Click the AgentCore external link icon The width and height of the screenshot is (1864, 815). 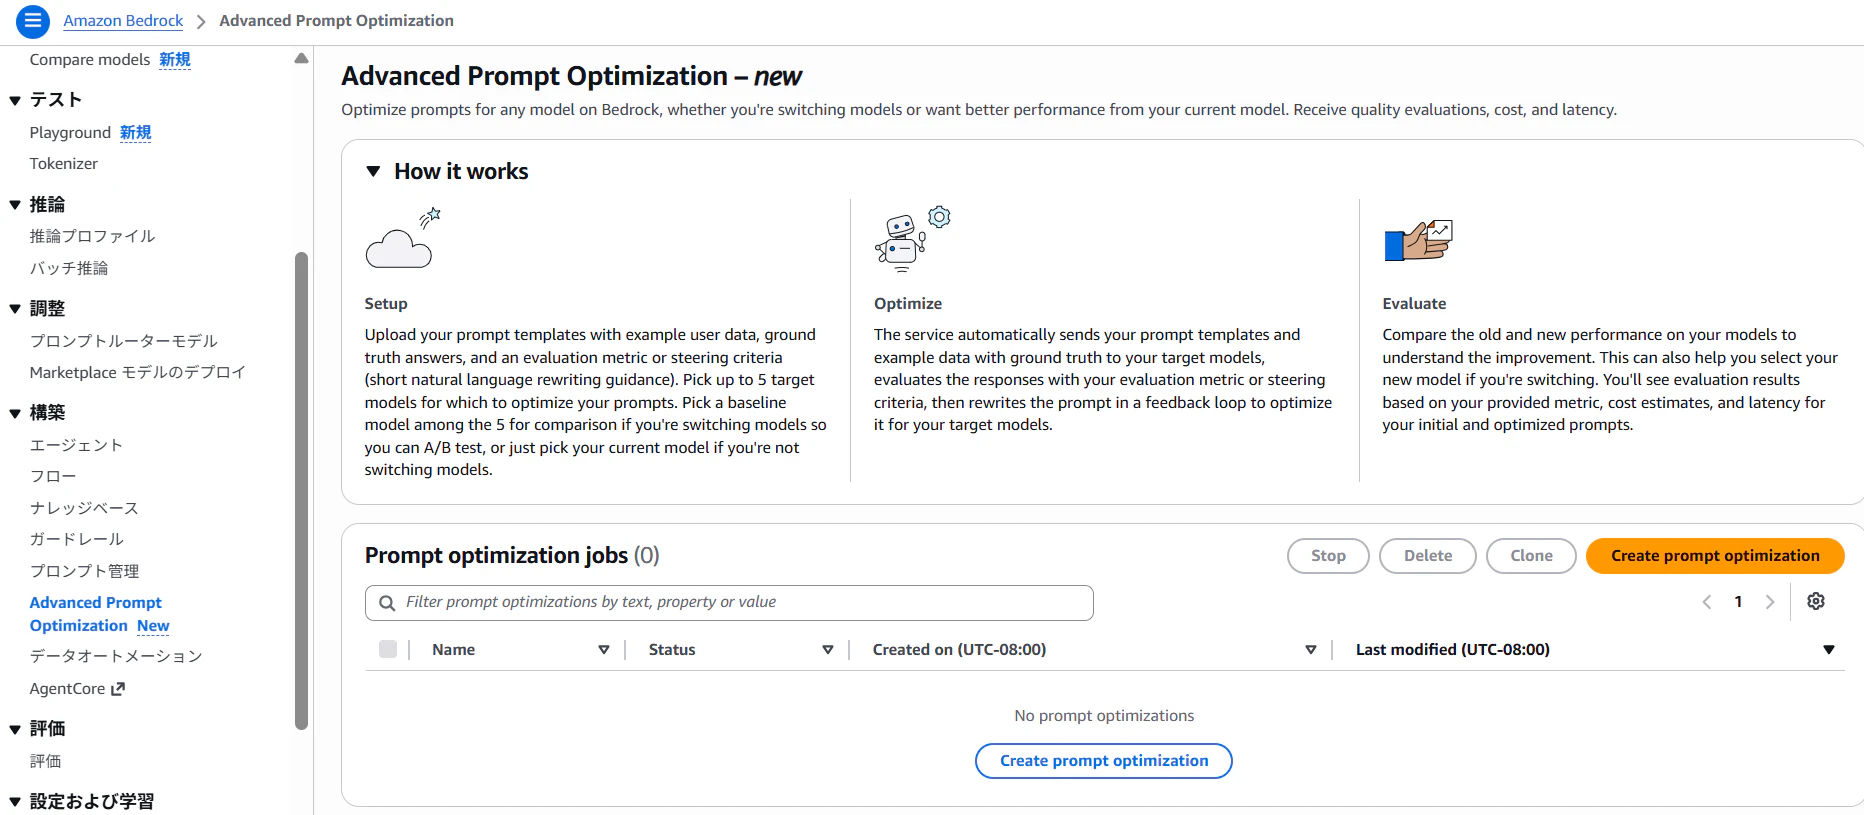[118, 689]
